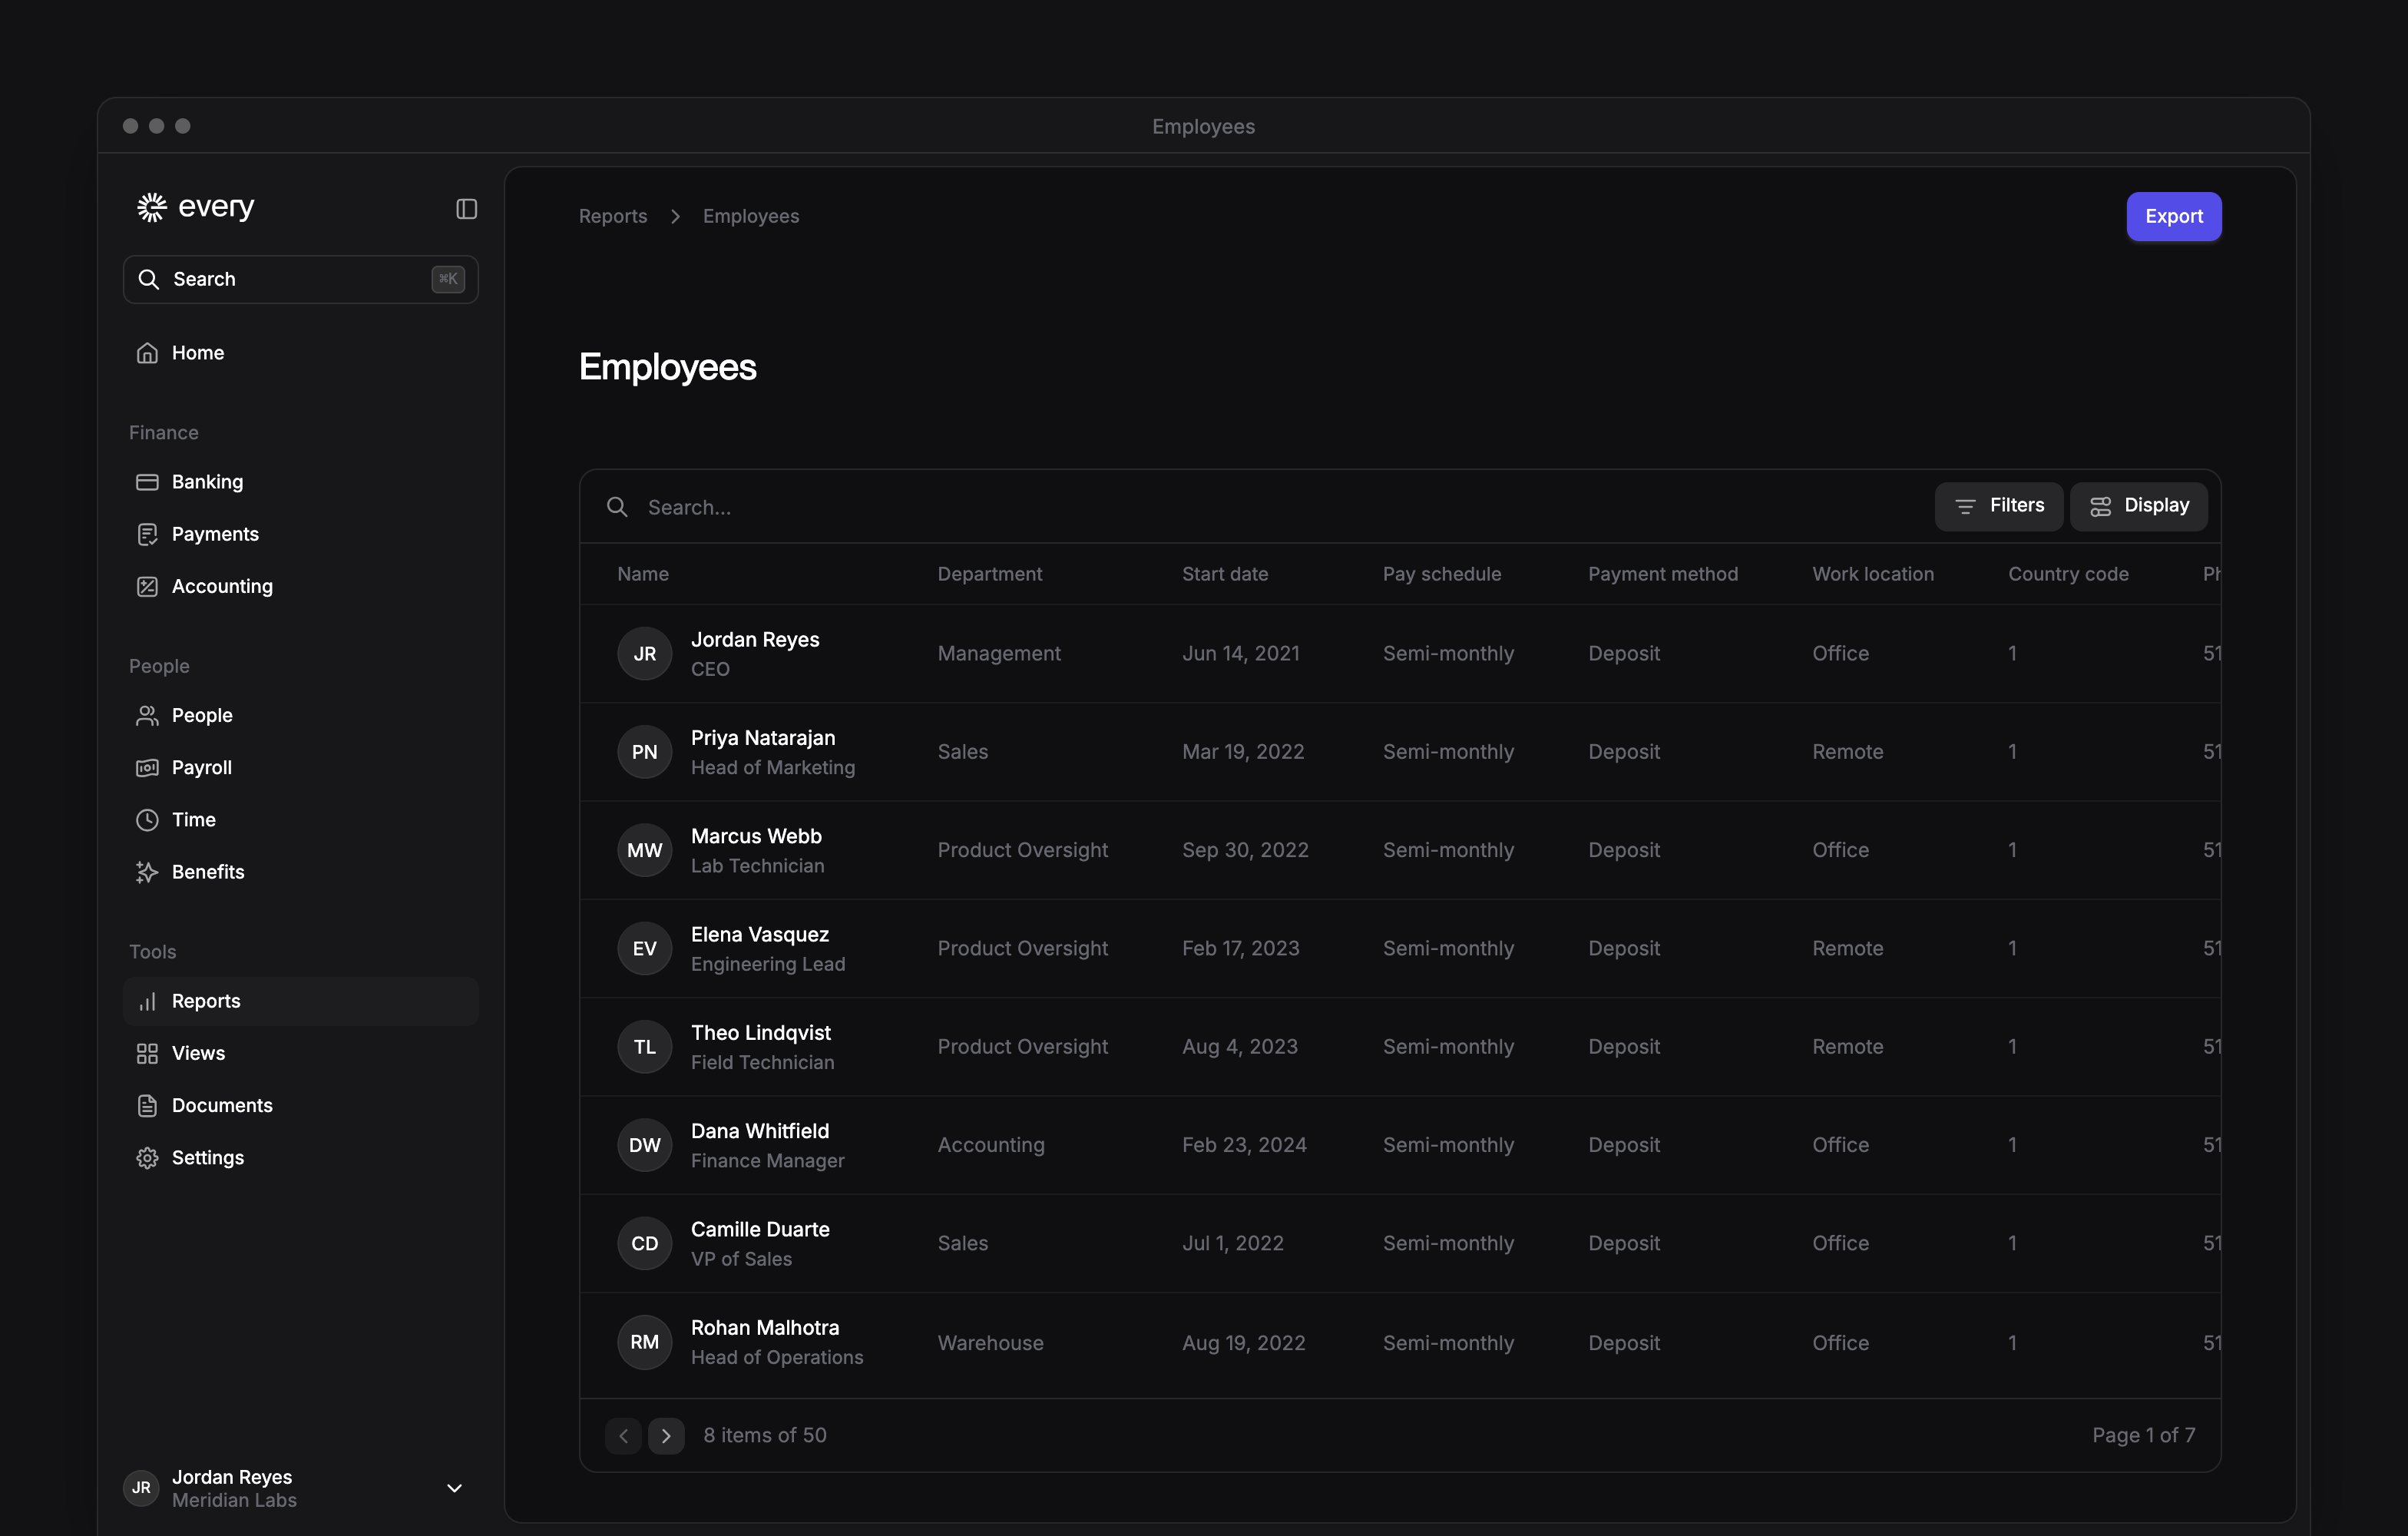
Task: Sort by the Department column header
Action: 989,574
